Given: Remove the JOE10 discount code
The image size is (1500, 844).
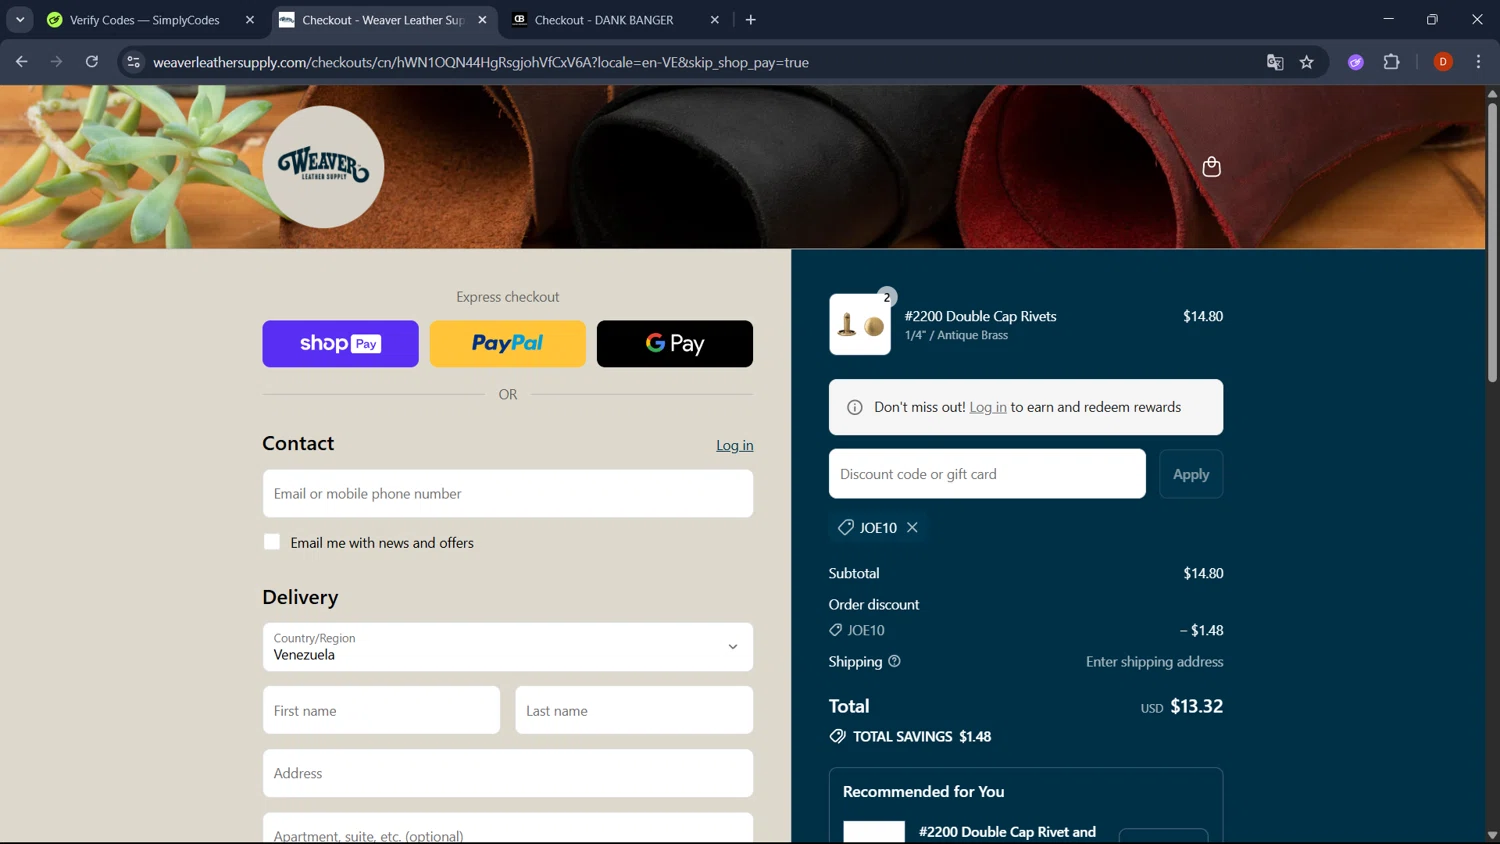Looking at the screenshot, I should pyautogui.click(x=912, y=527).
